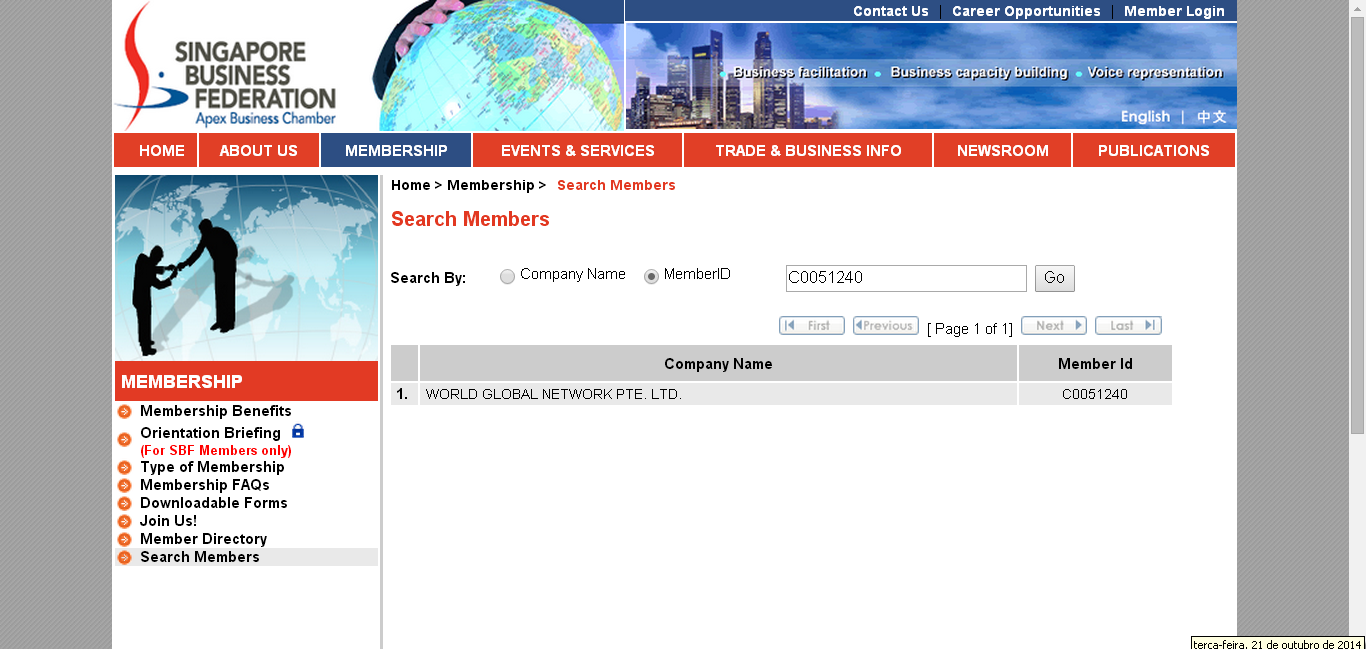Click the arrow bullet beside Type of Membership

(125, 467)
